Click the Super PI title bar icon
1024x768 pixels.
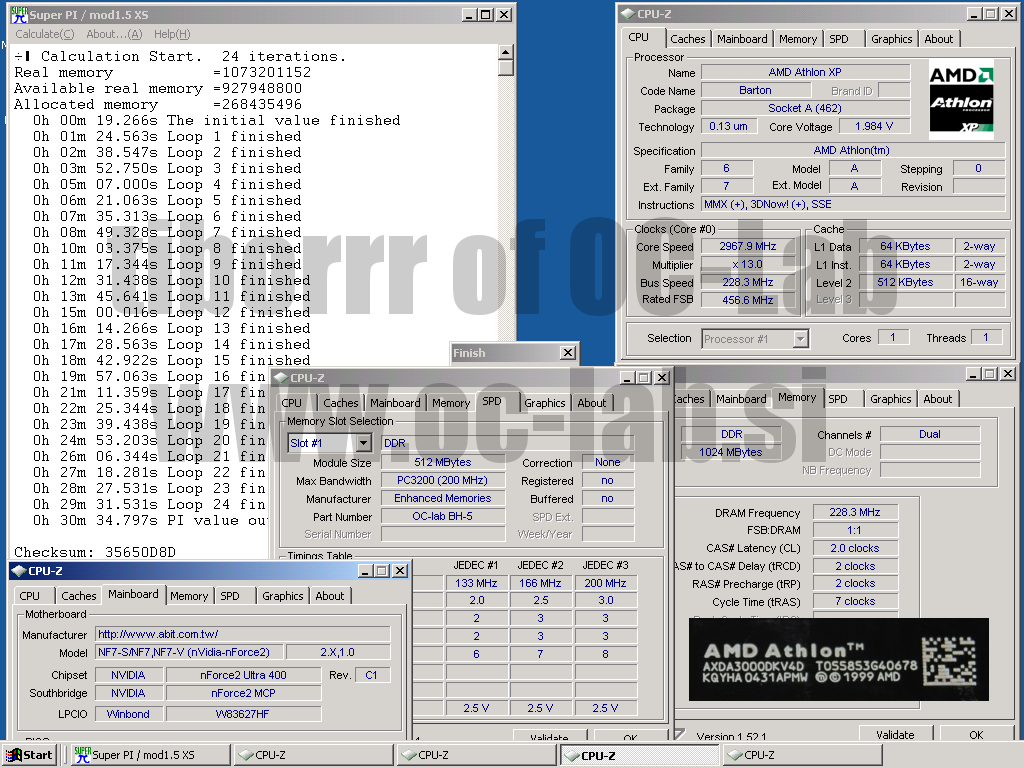click(x=19, y=14)
